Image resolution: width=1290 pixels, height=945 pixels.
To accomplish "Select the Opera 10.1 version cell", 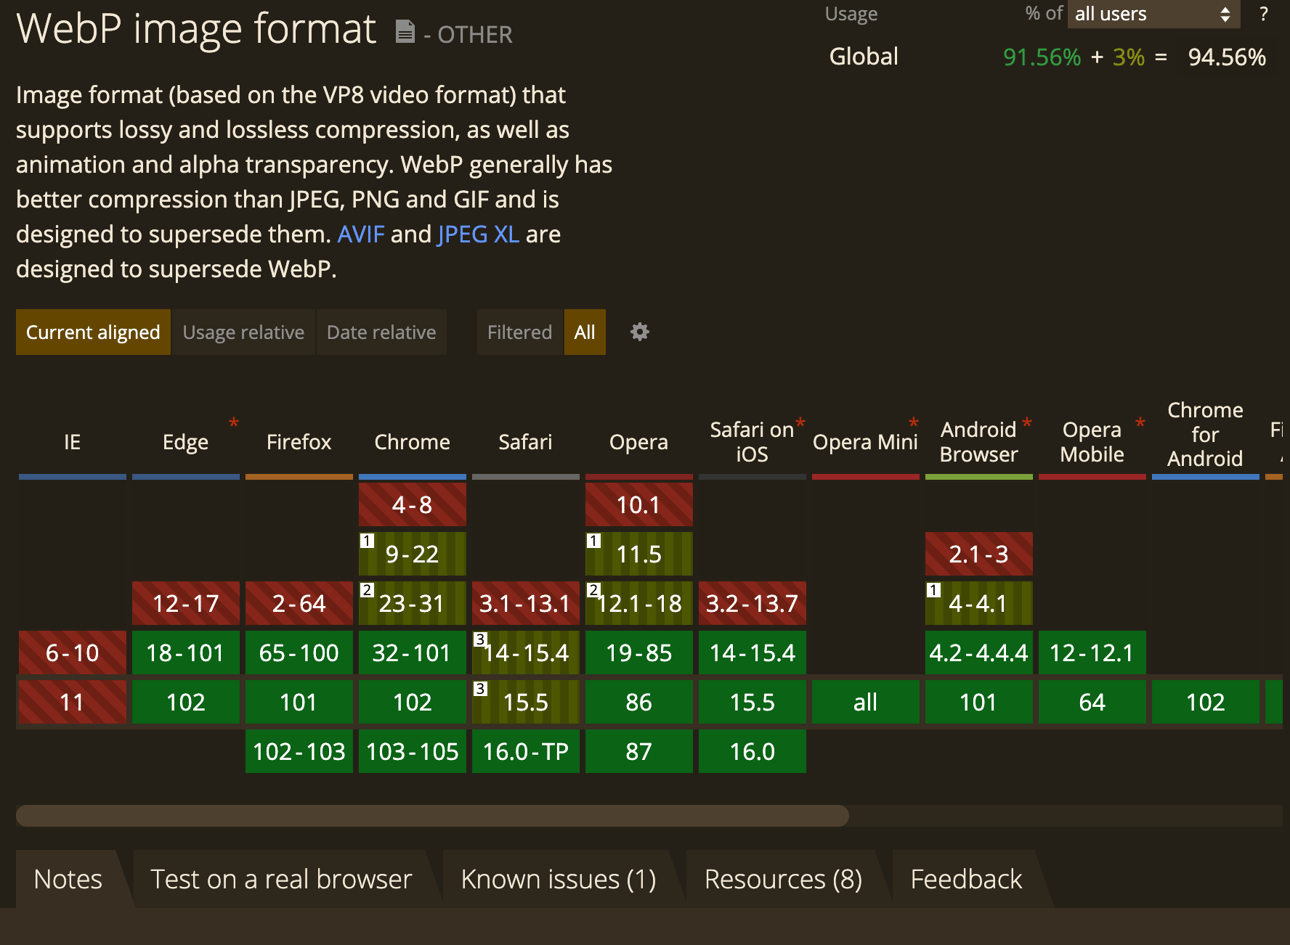I will pos(639,505).
